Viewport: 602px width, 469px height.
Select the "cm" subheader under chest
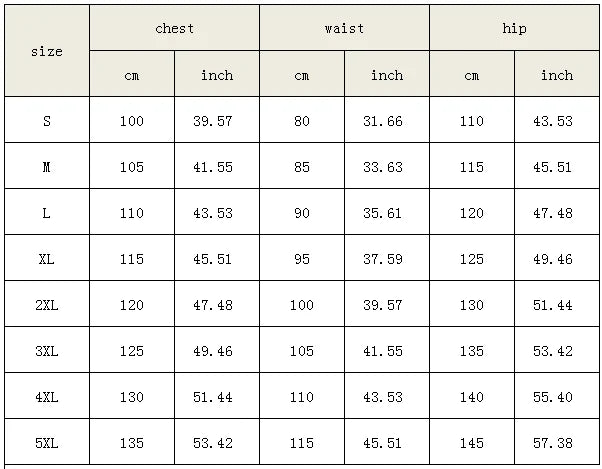click(132, 75)
